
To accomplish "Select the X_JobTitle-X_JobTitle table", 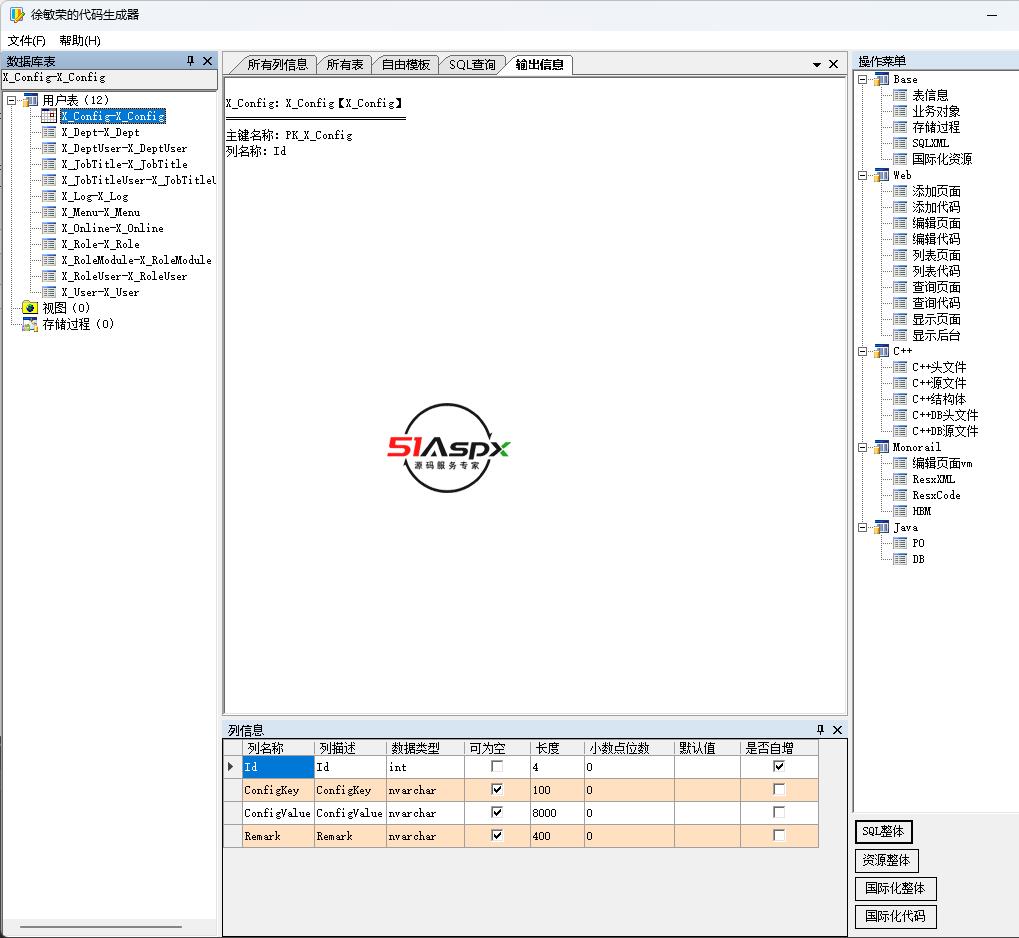I will (124, 164).
